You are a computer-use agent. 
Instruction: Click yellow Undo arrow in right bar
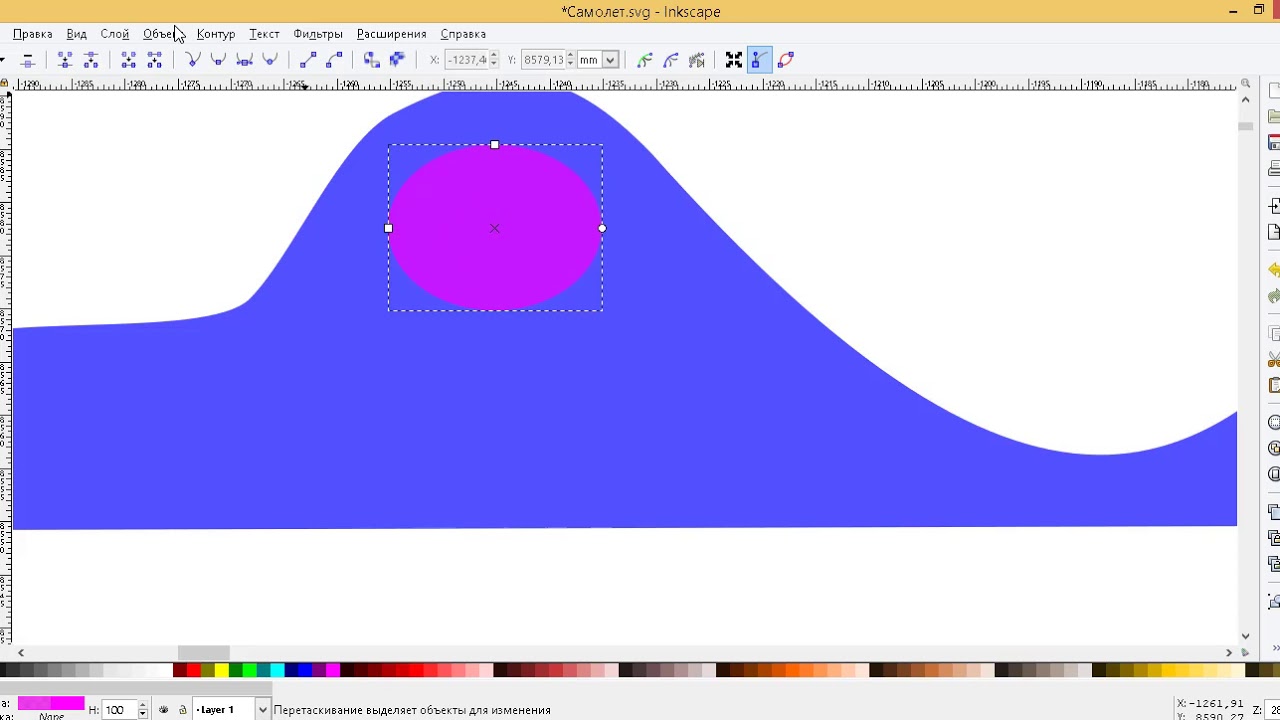click(x=1274, y=270)
